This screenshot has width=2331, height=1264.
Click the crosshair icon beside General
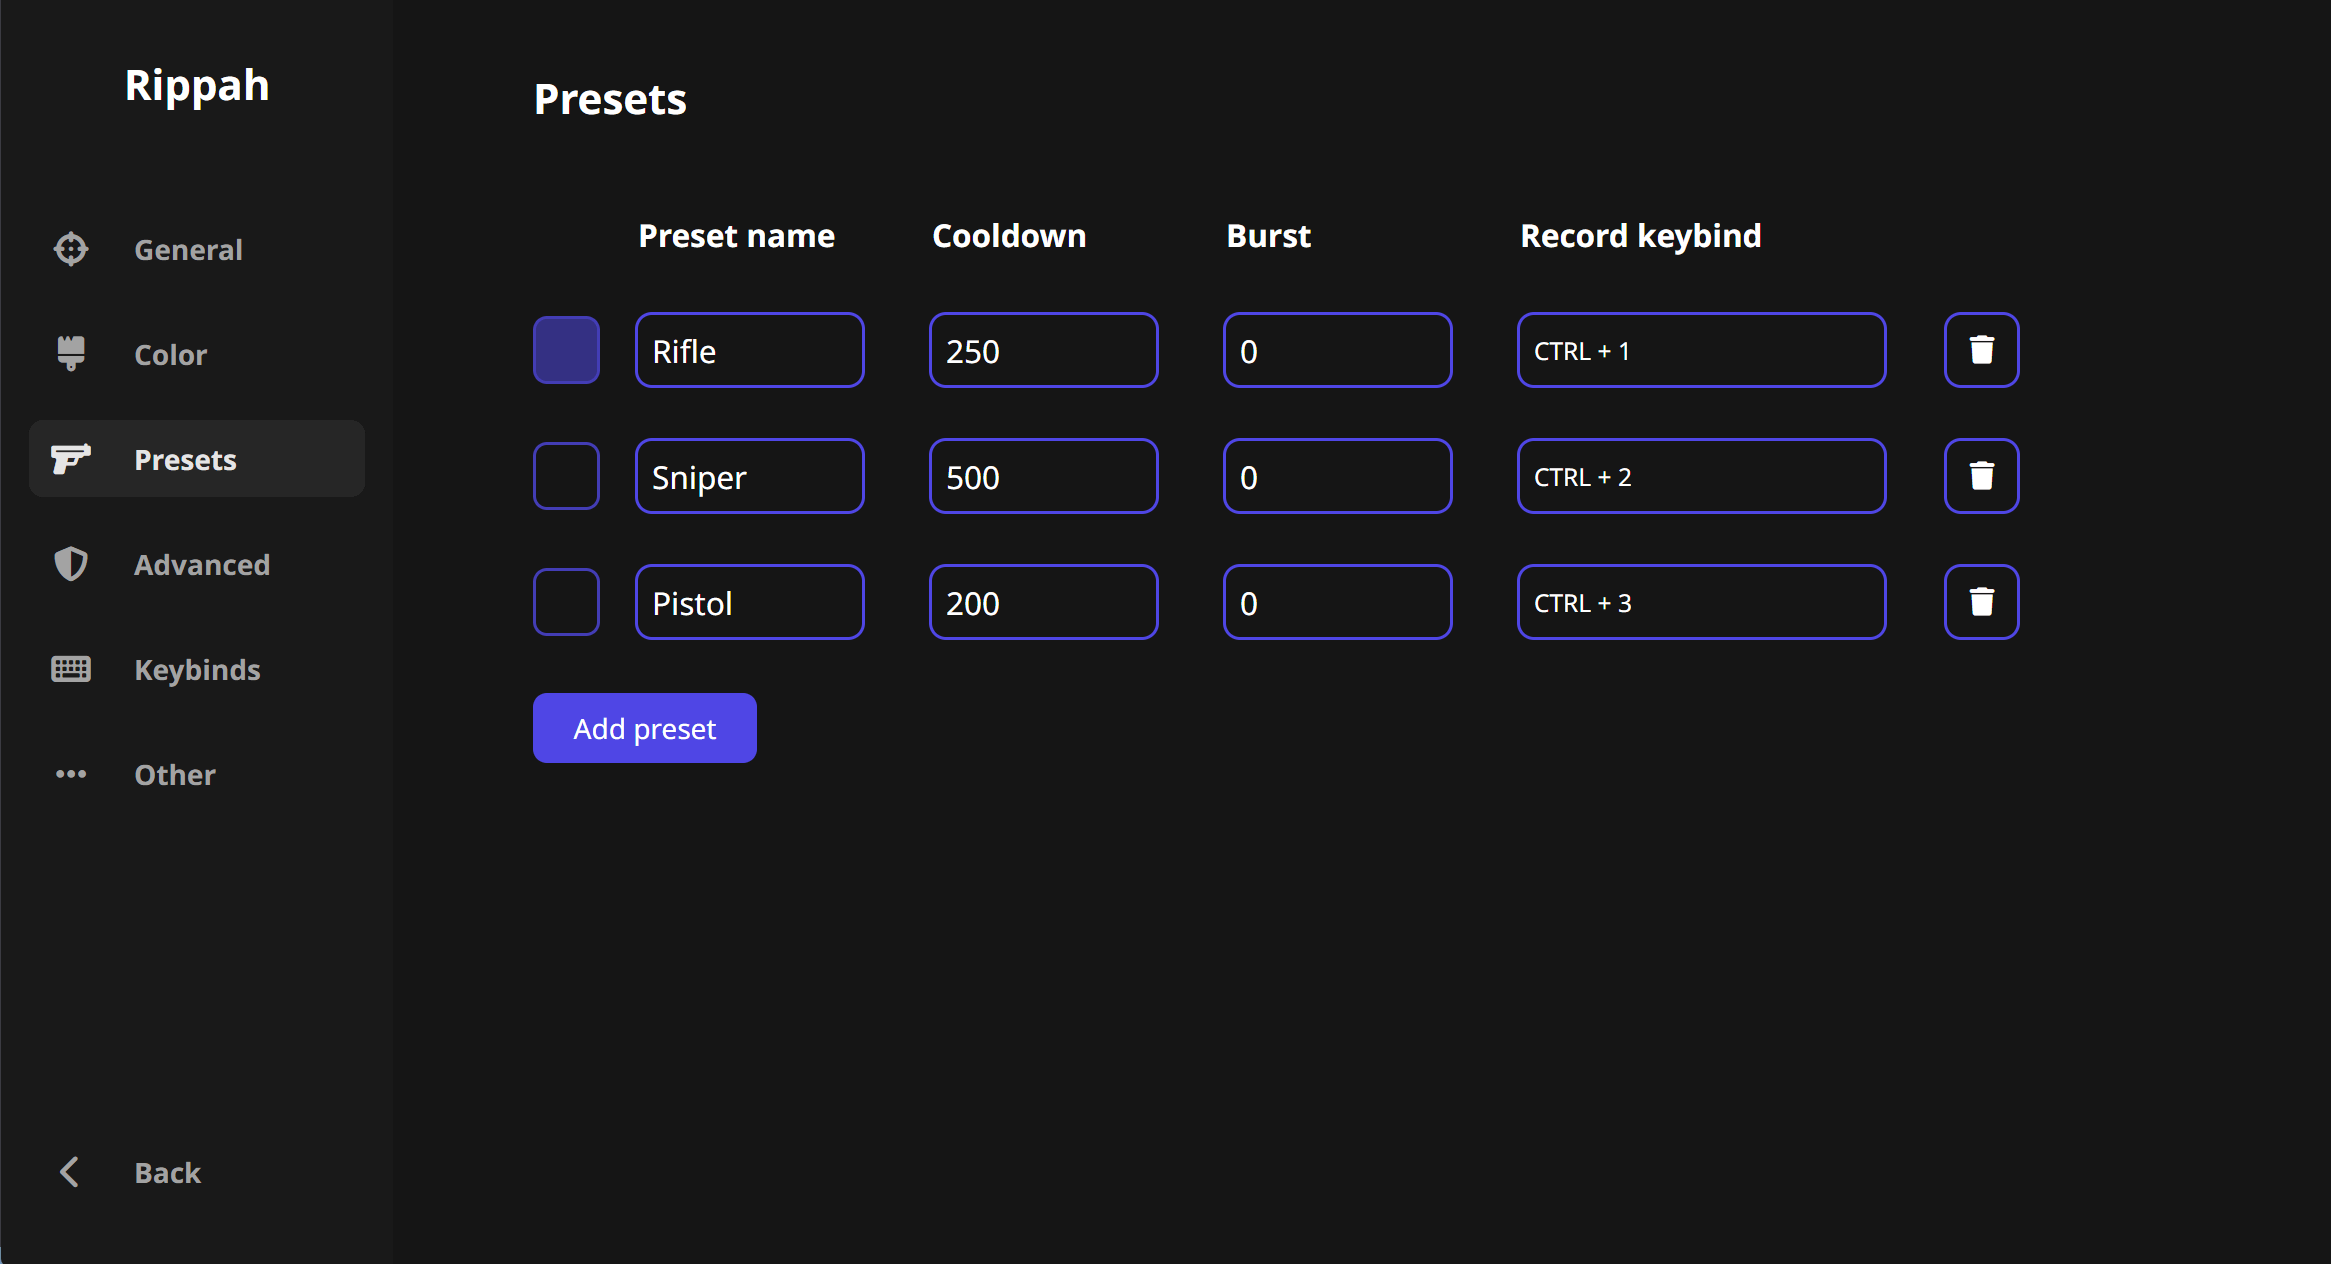[x=71, y=249]
